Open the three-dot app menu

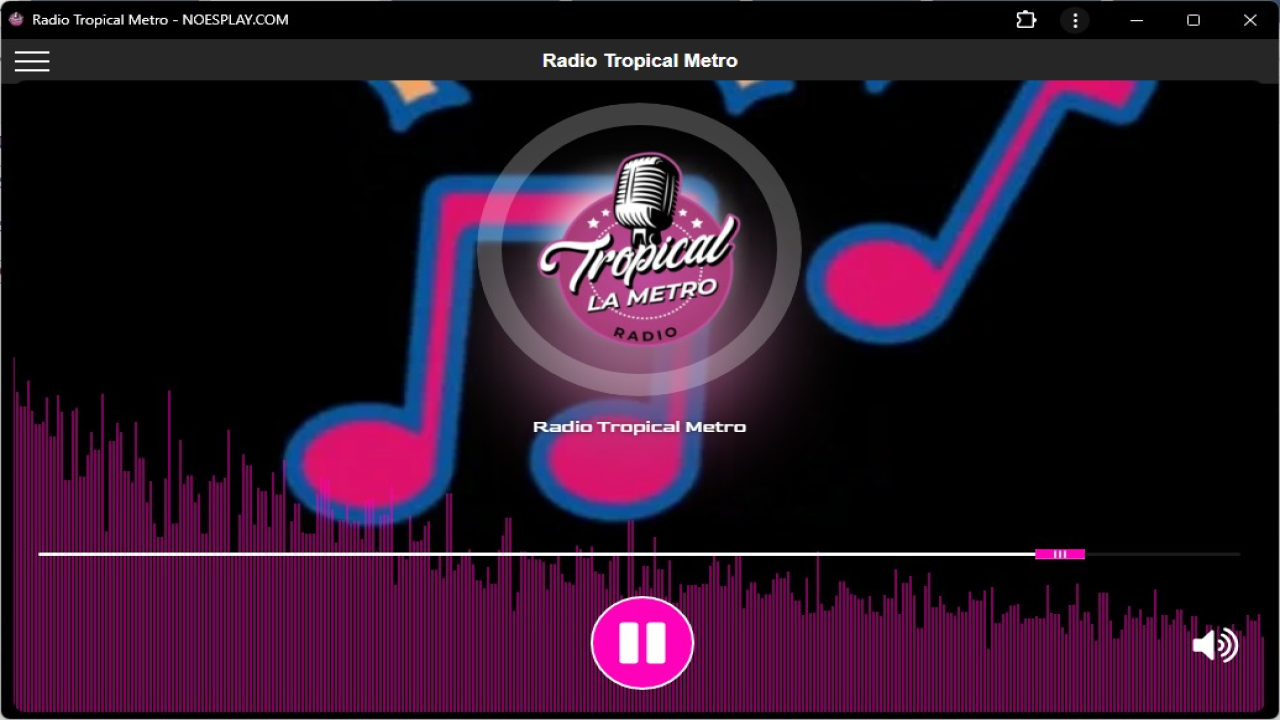coord(1075,20)
